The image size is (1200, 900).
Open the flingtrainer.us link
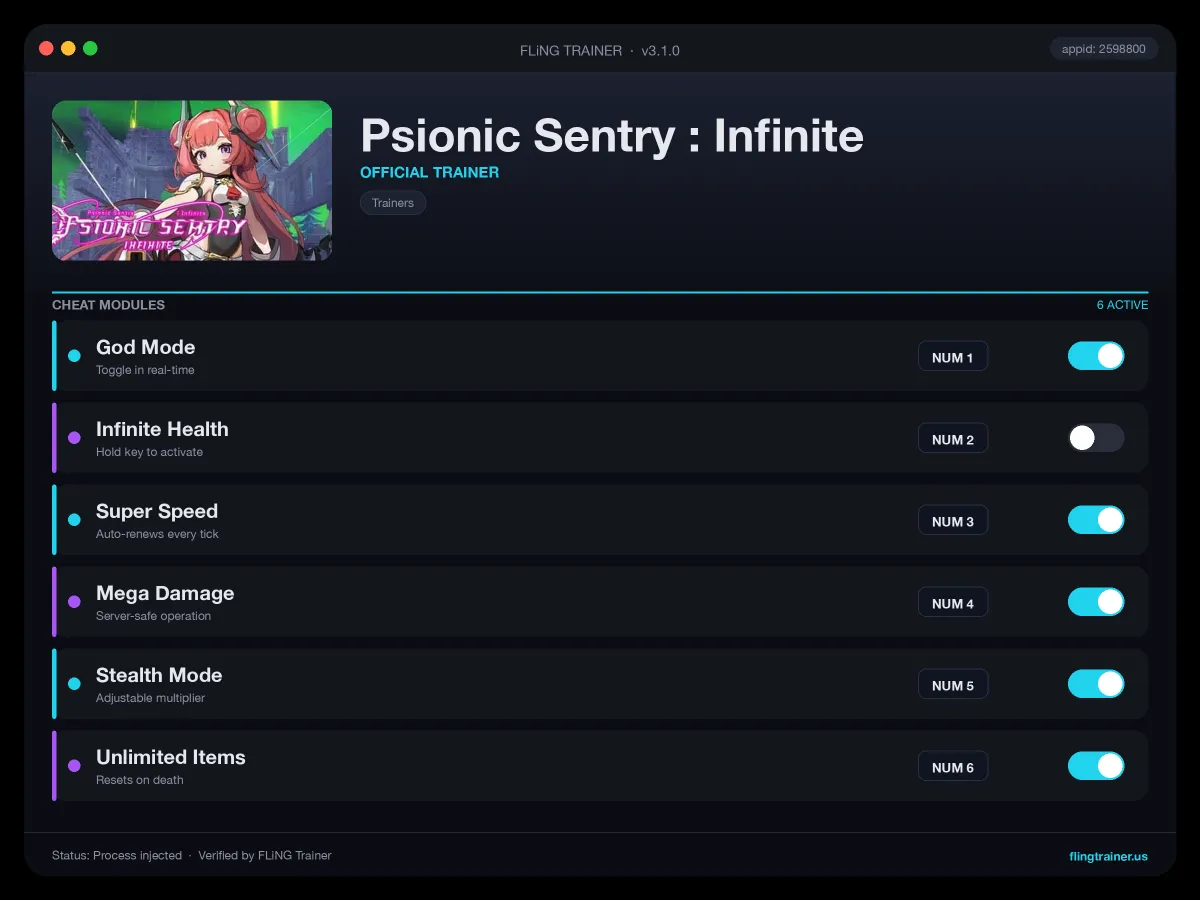(1108, 856)
